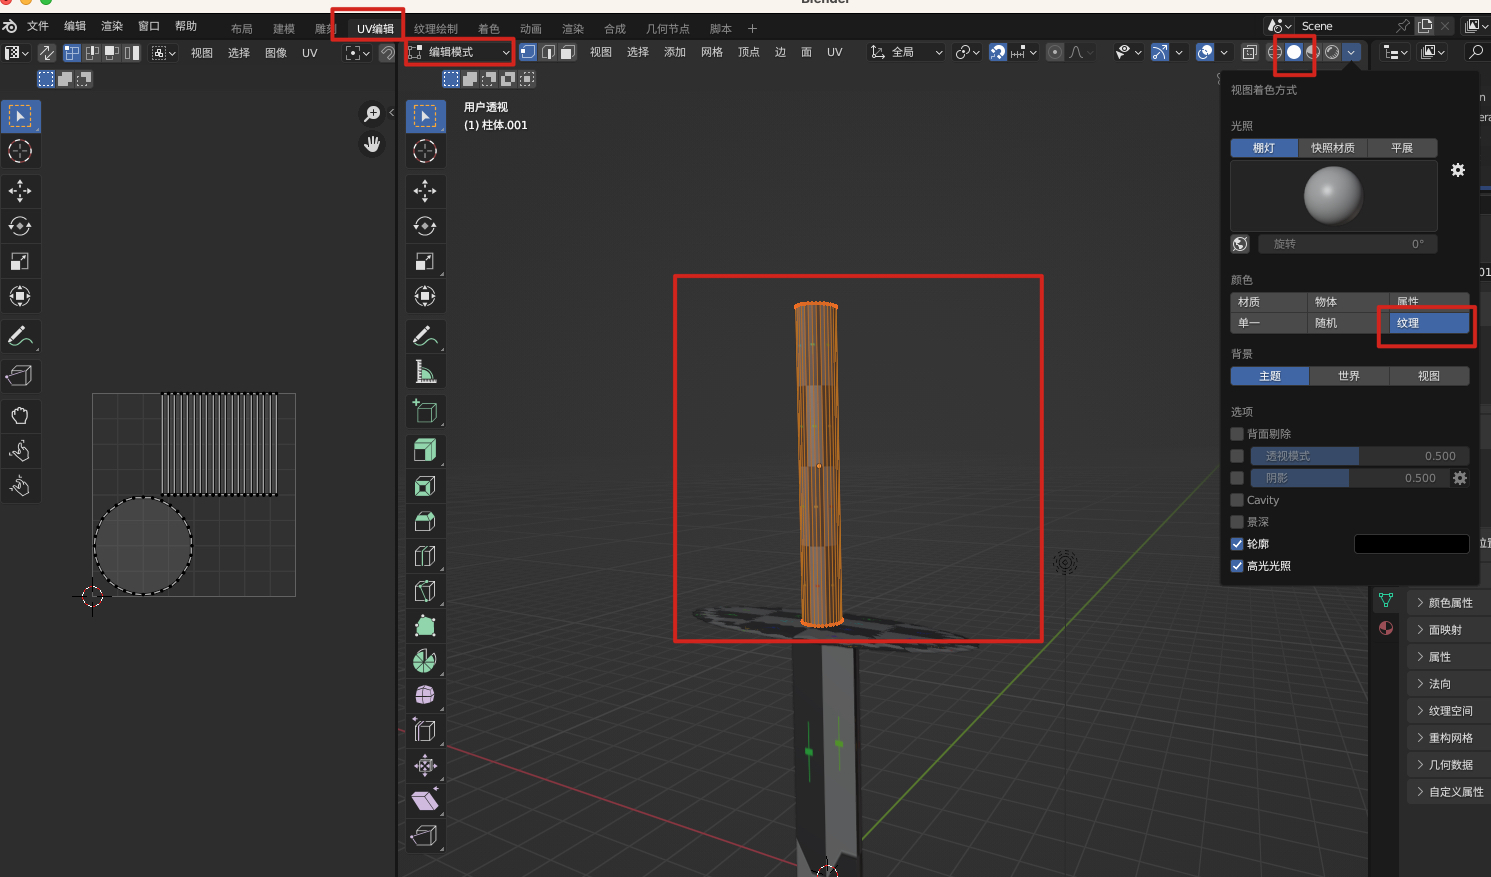Select the Add Cube tool

point(425,411)
